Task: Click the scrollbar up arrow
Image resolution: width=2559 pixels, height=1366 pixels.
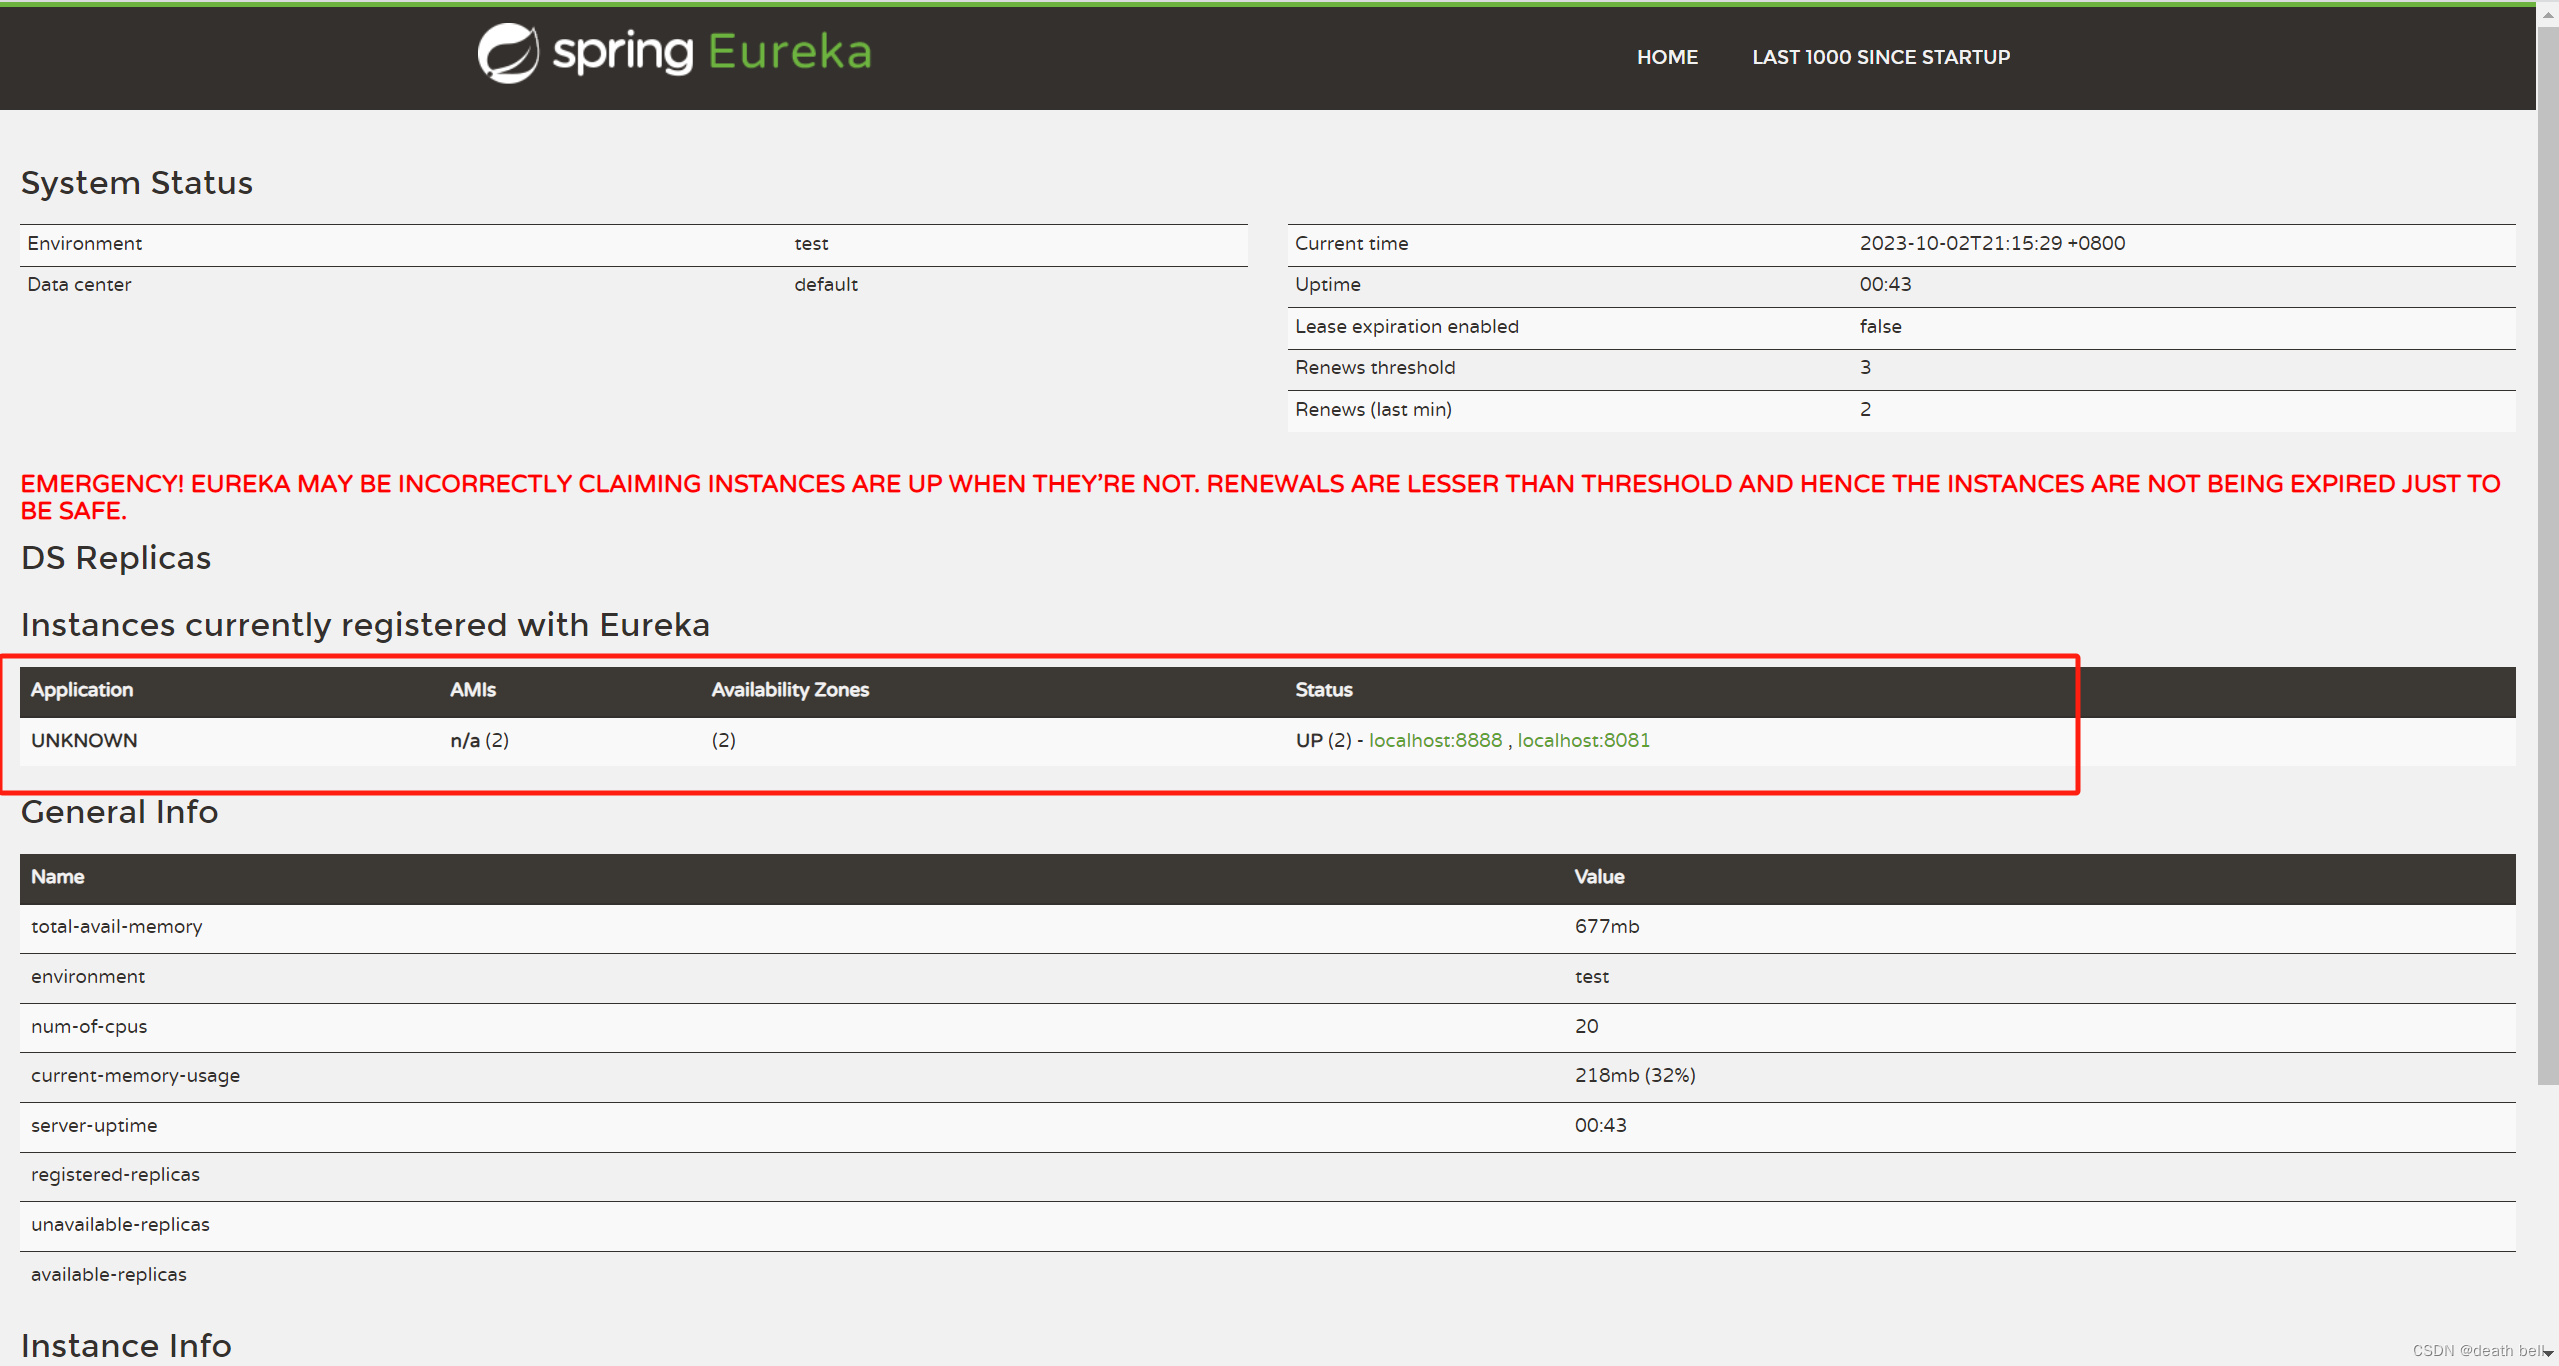Action: coord(2547,15)
